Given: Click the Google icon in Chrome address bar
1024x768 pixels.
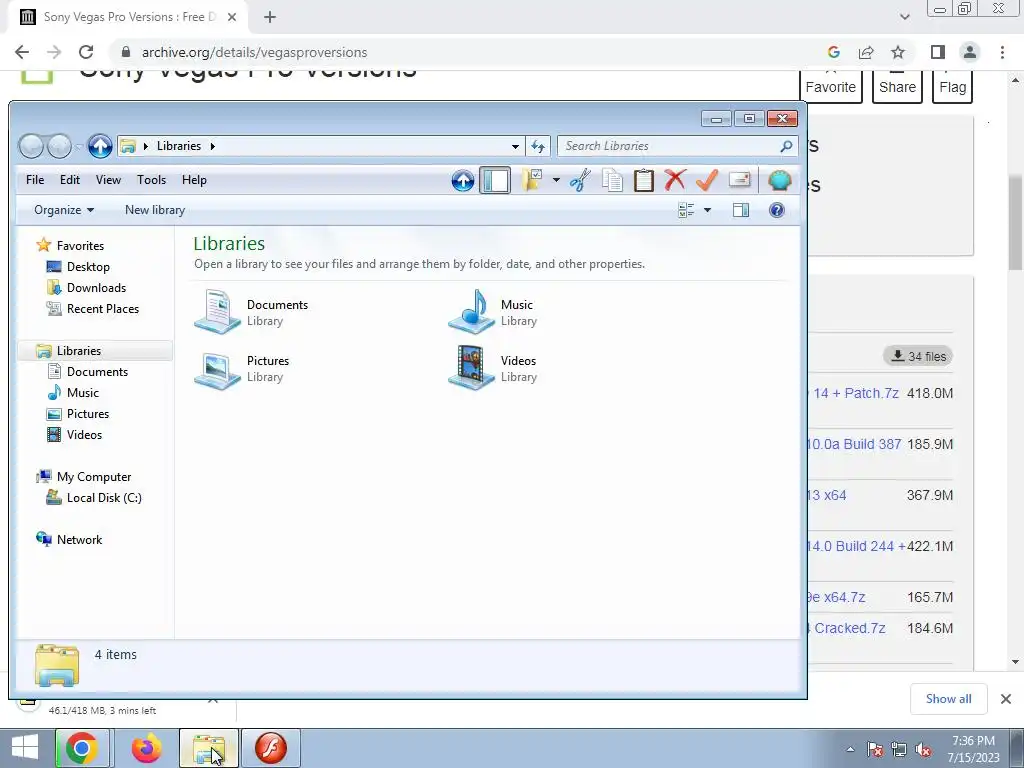Looking at the screenshot, I should point(833,52).
